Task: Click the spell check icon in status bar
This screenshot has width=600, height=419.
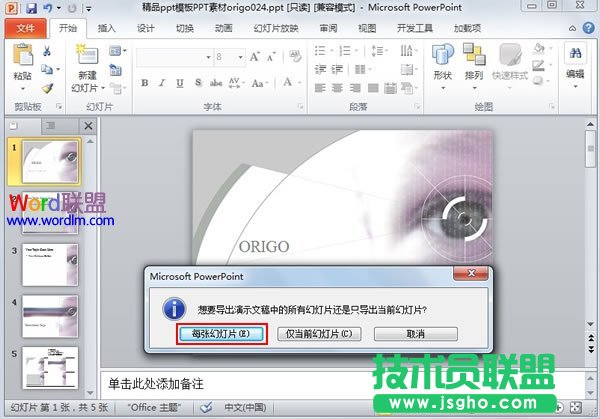Action: click(206, 407)
